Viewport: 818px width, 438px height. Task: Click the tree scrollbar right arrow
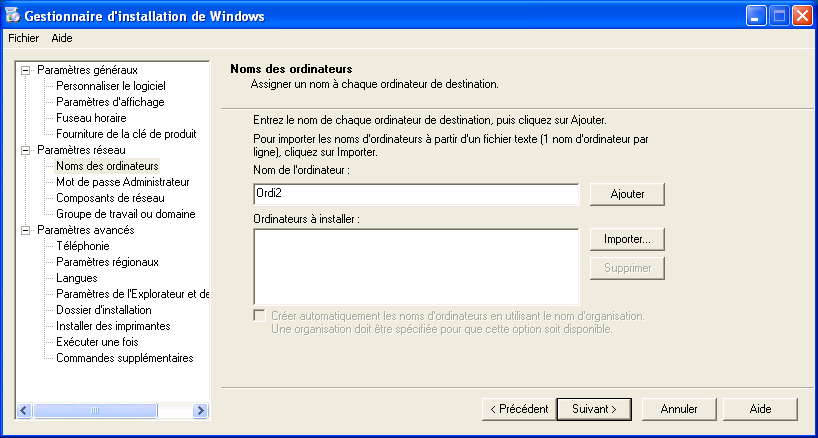200,410
